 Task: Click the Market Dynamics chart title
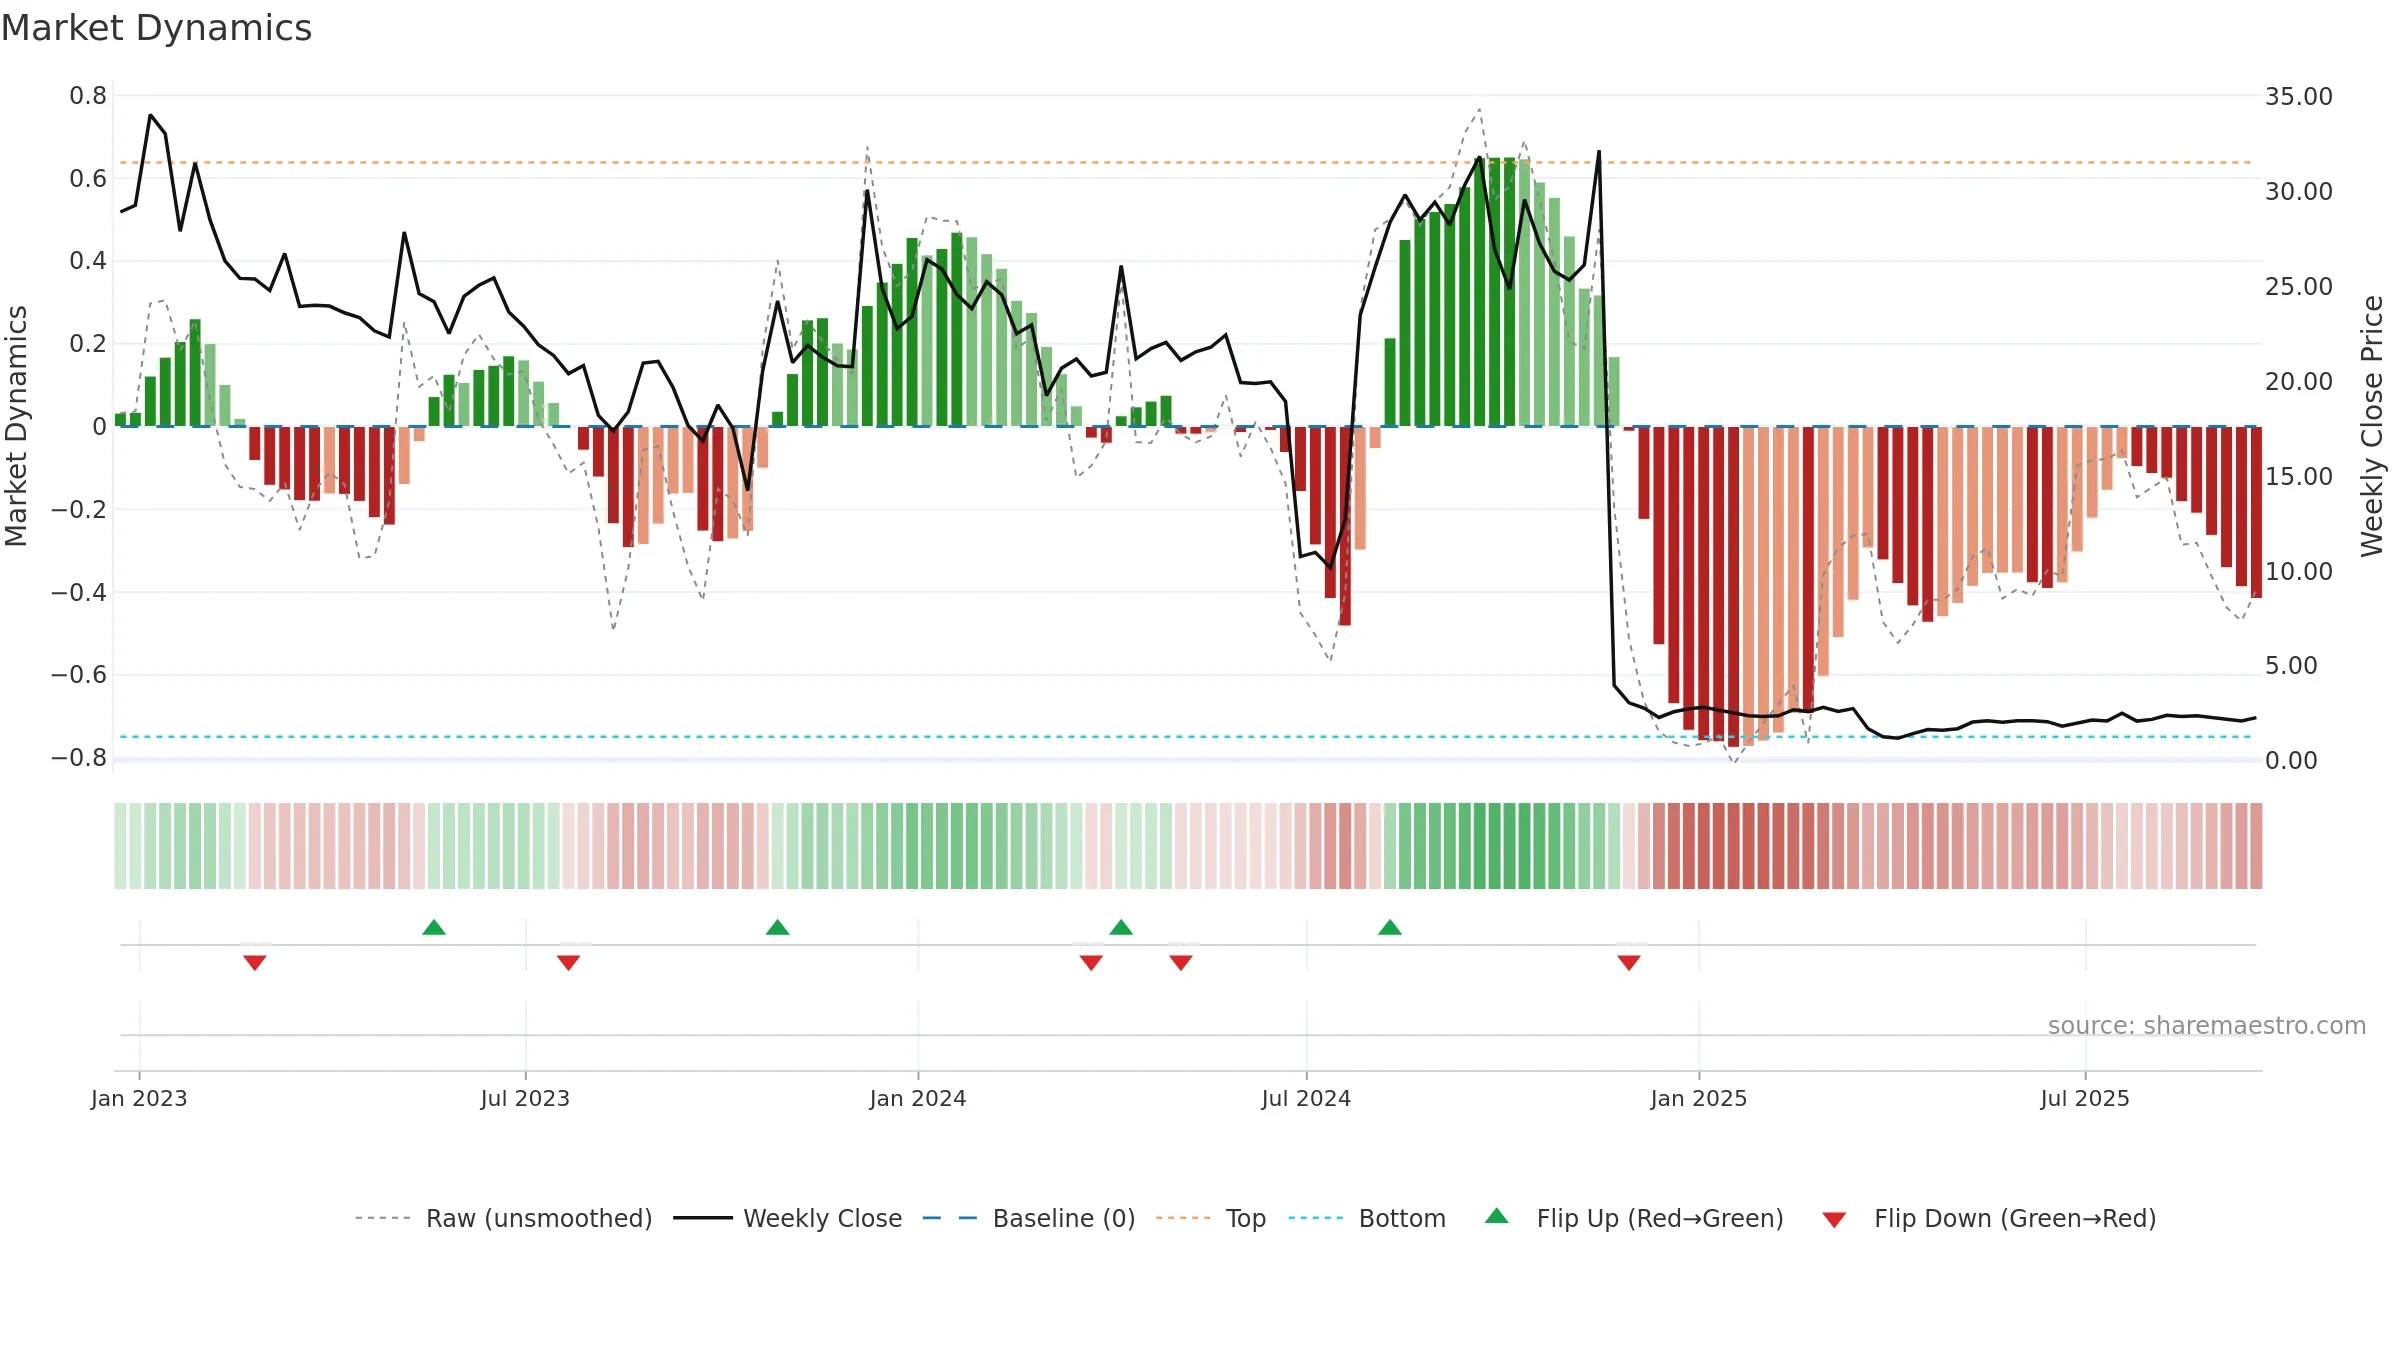click(157, 28)
